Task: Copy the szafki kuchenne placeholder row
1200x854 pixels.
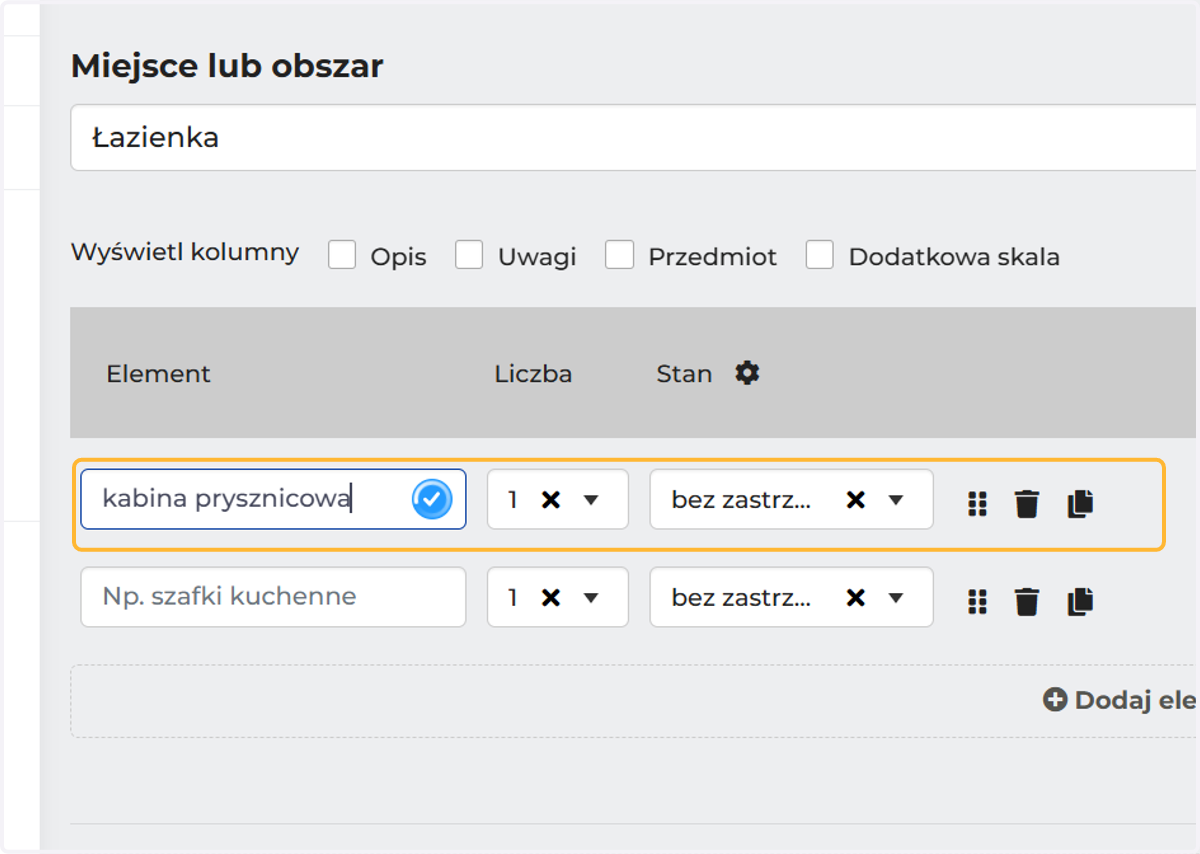Action: [x=1080, y=601]
